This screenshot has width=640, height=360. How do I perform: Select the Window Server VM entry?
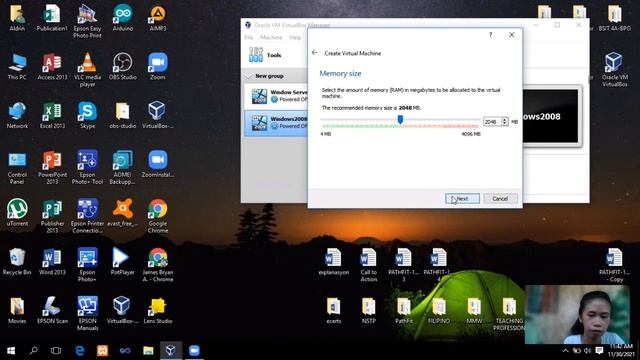coord(276,96)
